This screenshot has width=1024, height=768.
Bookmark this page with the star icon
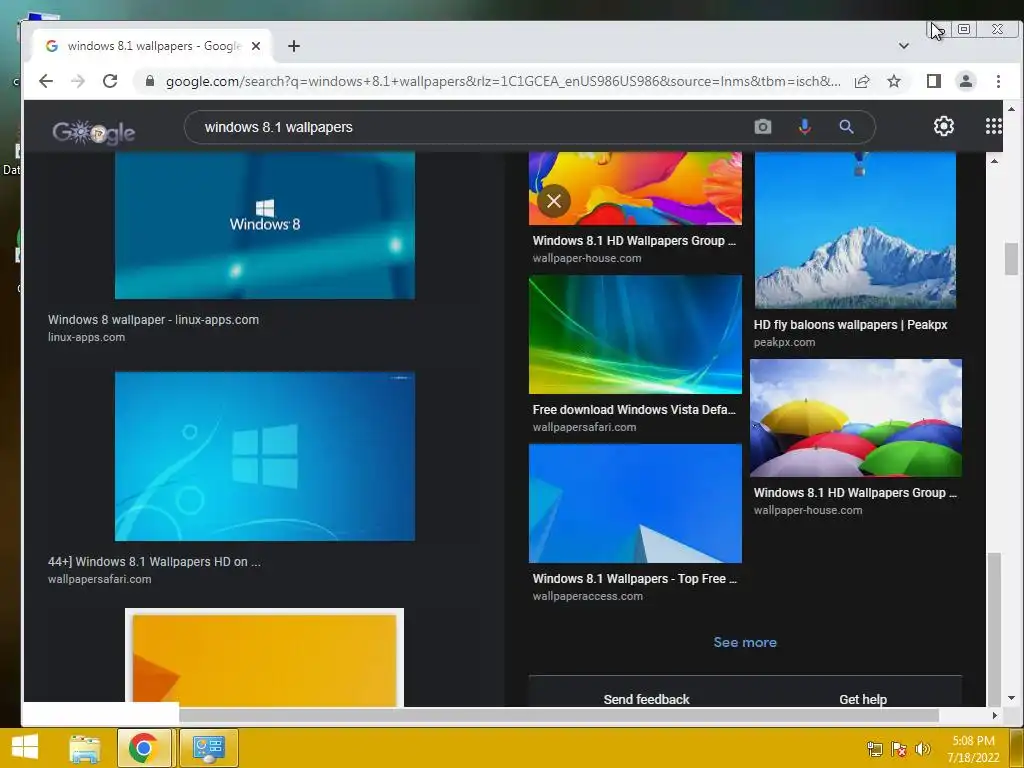click(x=894, y=81)
